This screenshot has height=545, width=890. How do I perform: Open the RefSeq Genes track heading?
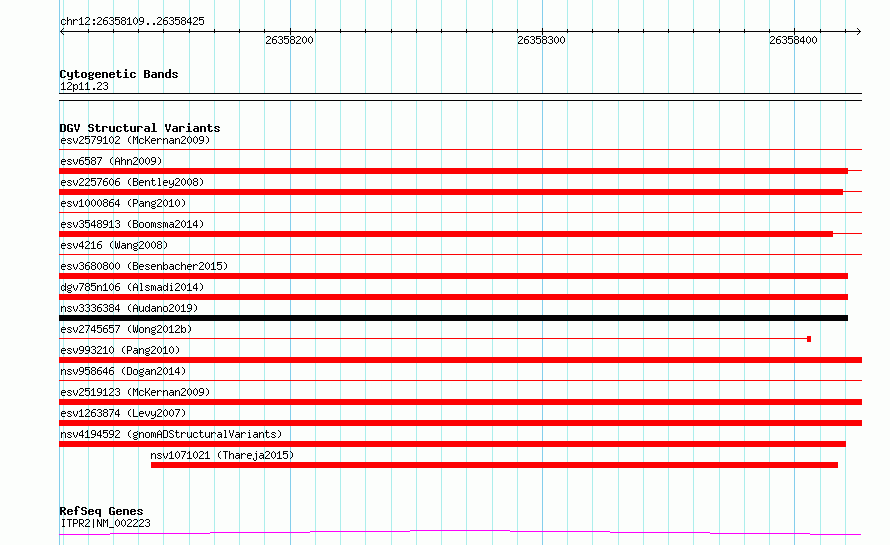pyautogui.click(x=102, y=511)
